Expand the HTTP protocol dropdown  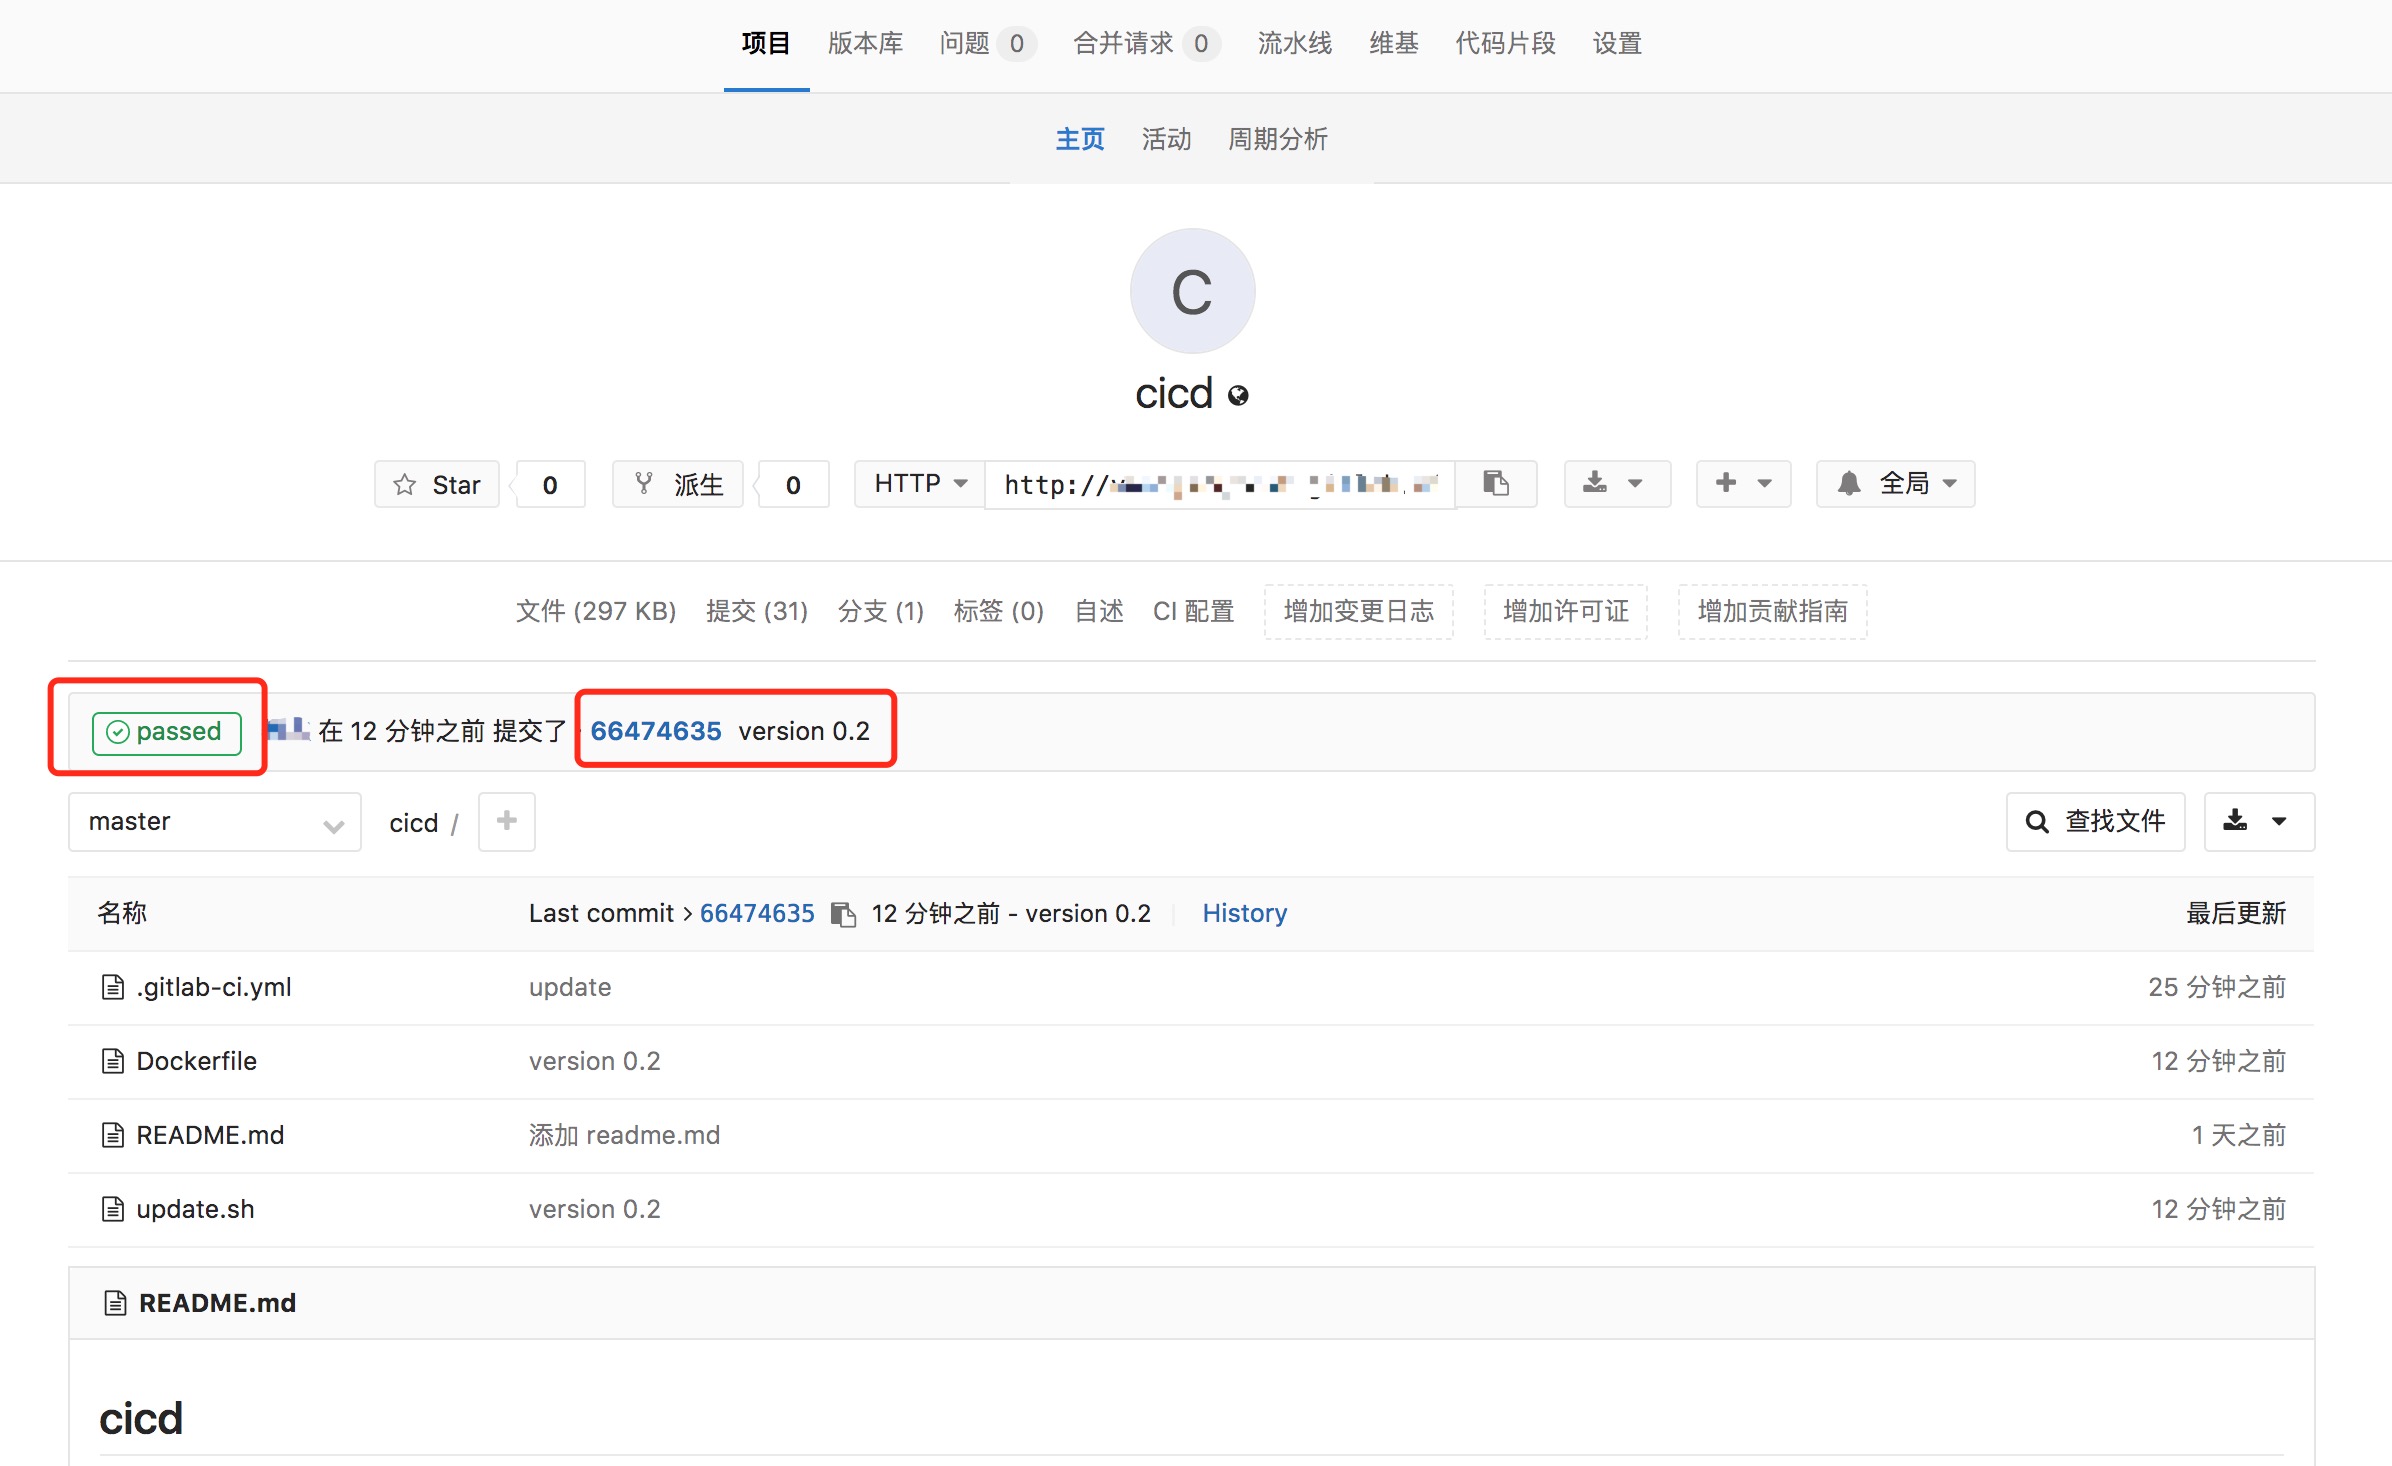[919, 484]
